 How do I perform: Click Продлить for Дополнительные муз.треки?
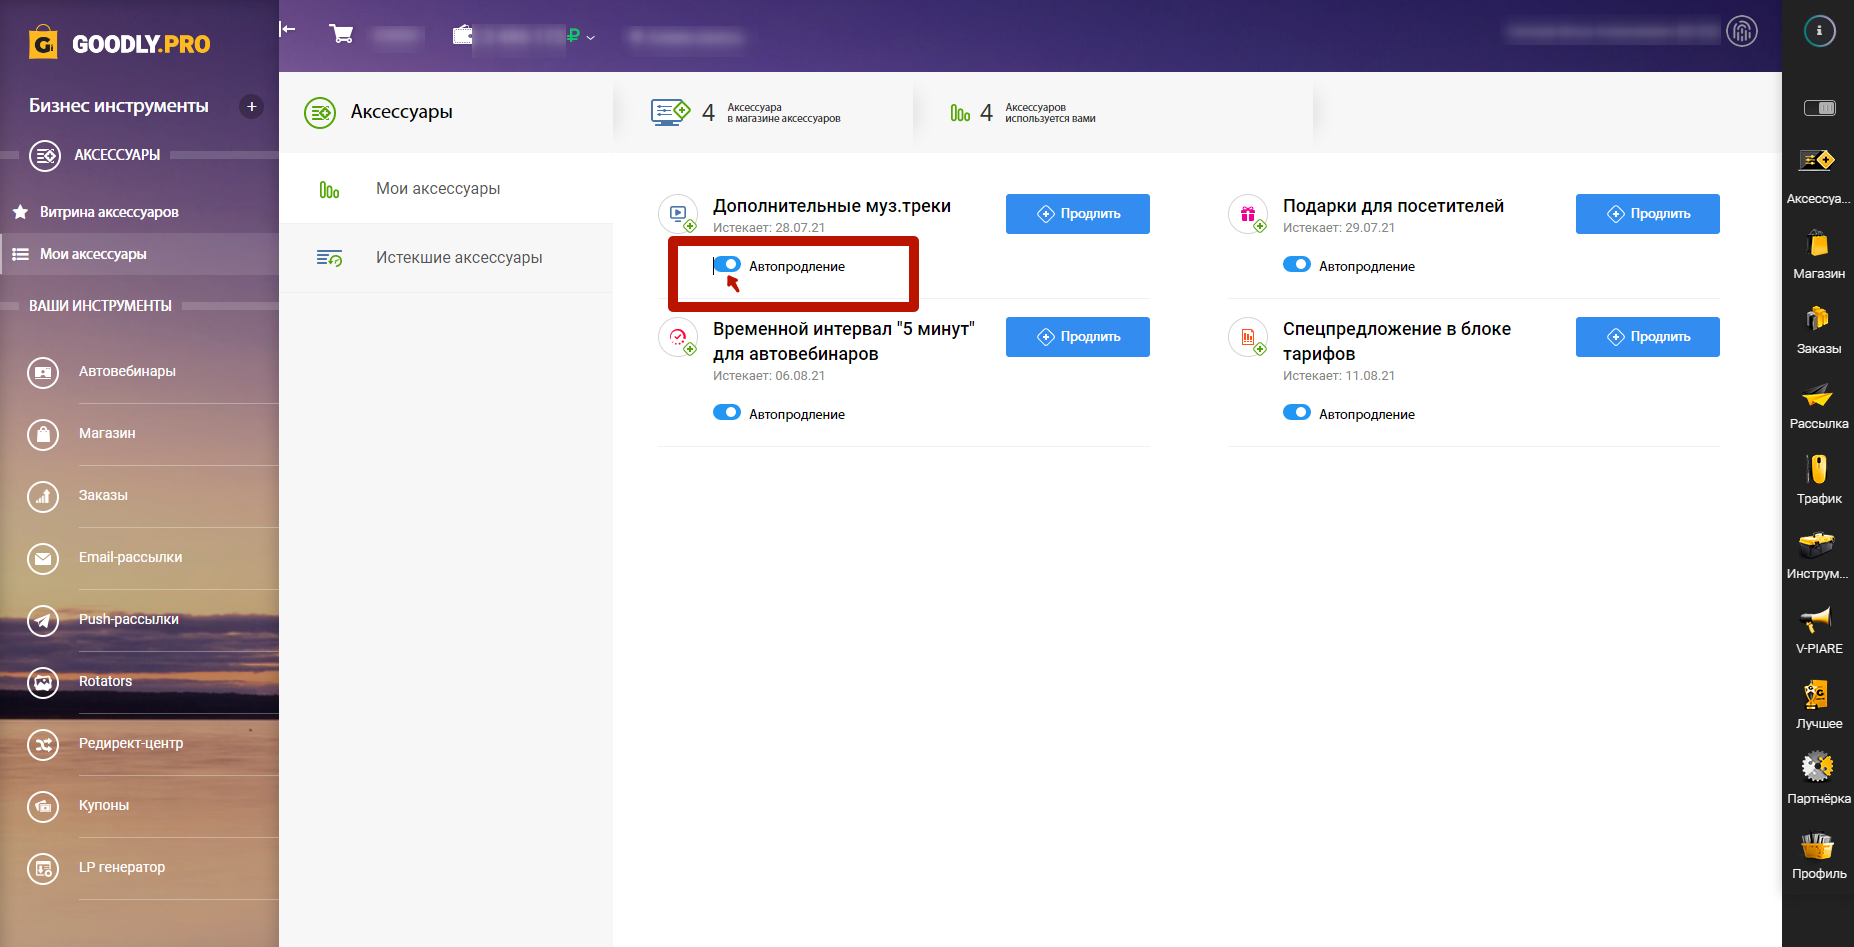coord(1077,214)
